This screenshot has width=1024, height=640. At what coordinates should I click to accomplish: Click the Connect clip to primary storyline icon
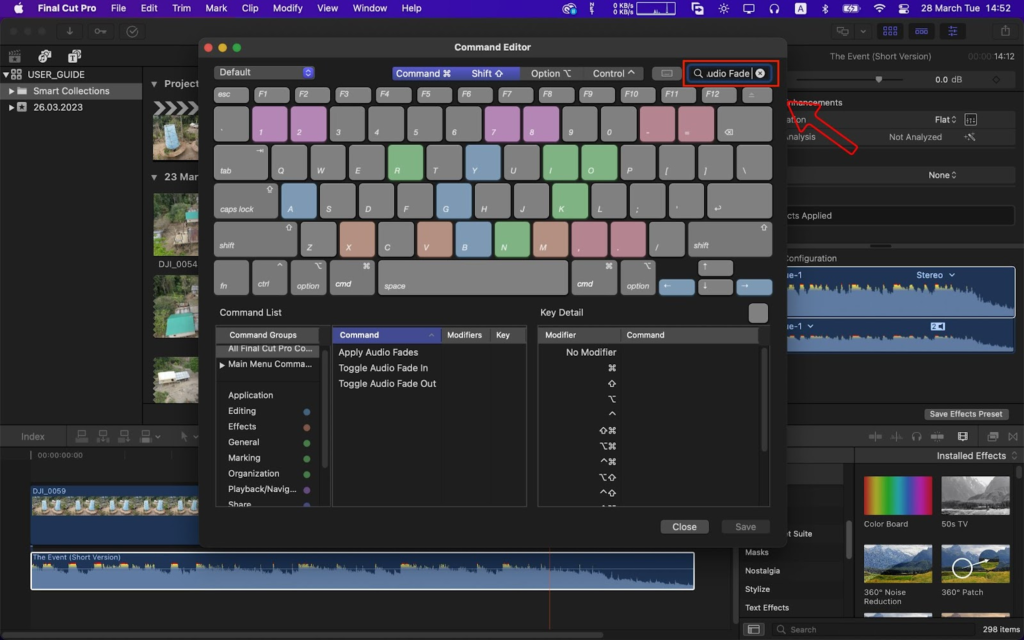(x=82, y=436)
